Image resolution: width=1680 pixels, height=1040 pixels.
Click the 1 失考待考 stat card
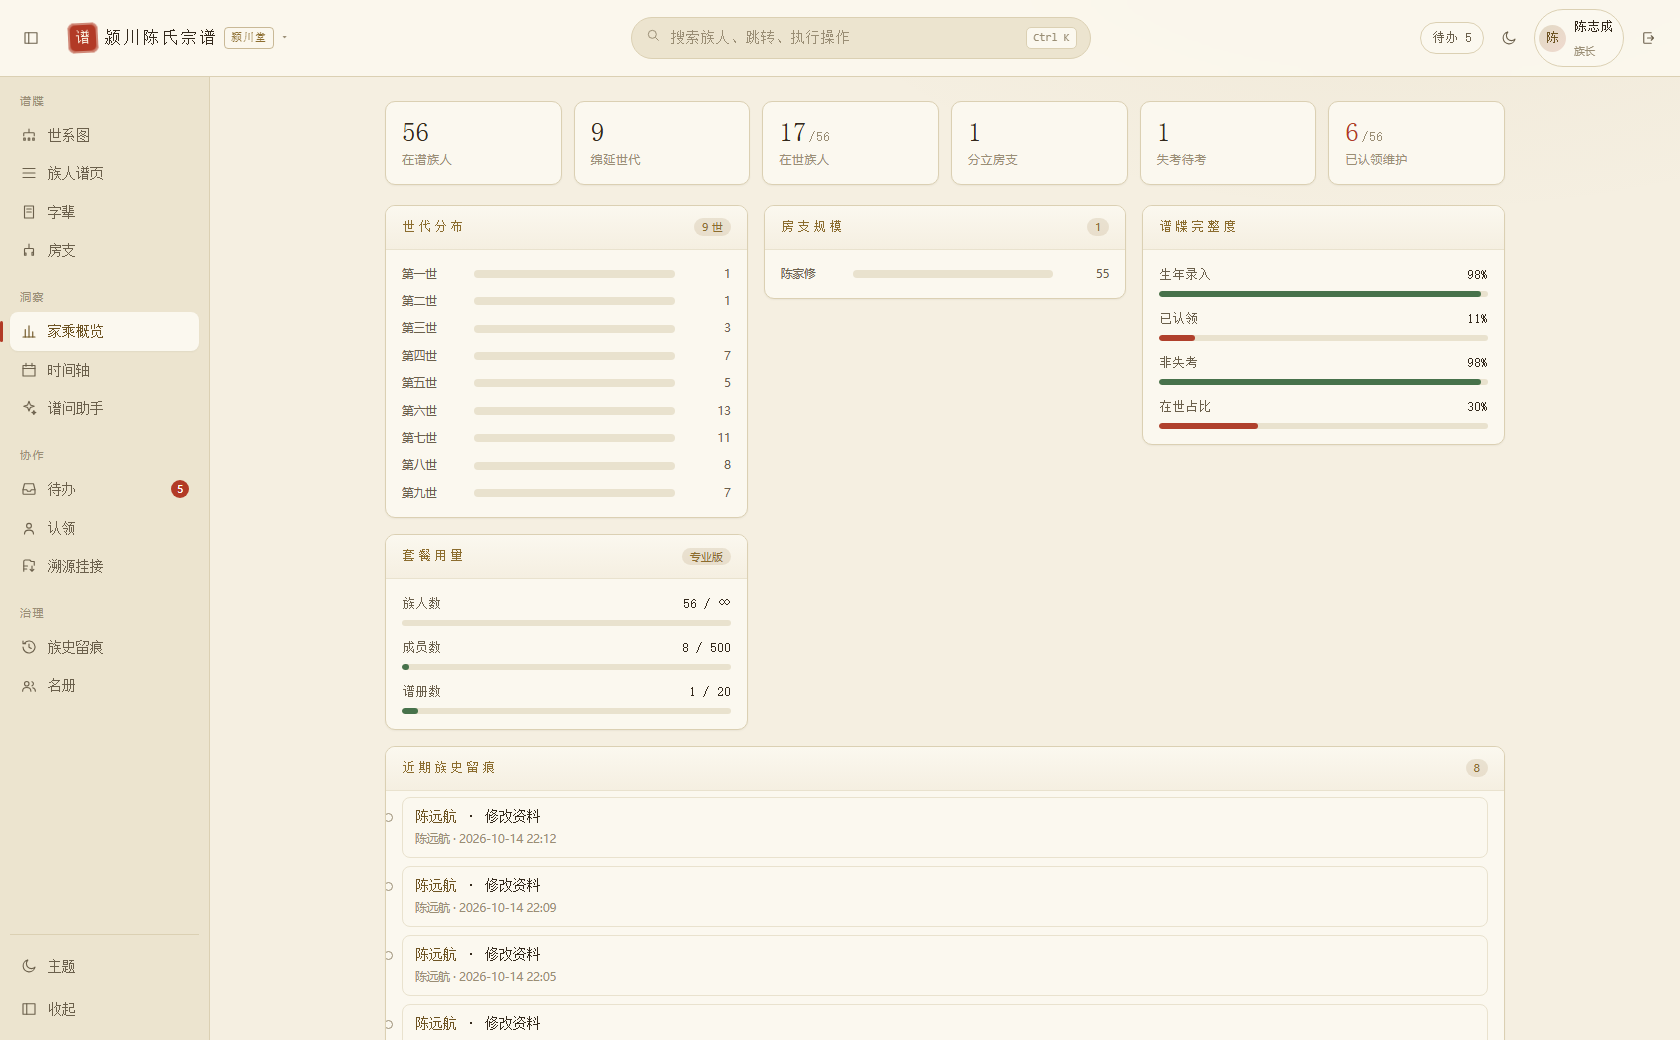tap(1228, 143)
